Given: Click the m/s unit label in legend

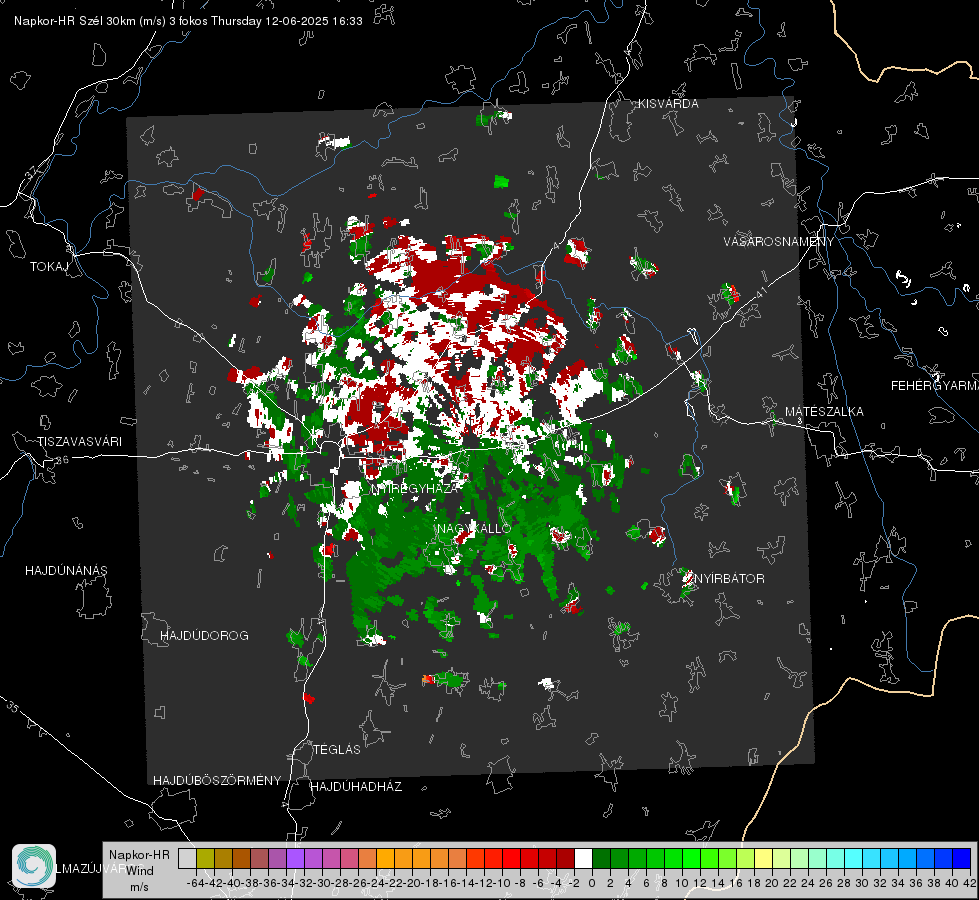Looking at the screenshot, I should pyautogui.click(x=139, y=887).
